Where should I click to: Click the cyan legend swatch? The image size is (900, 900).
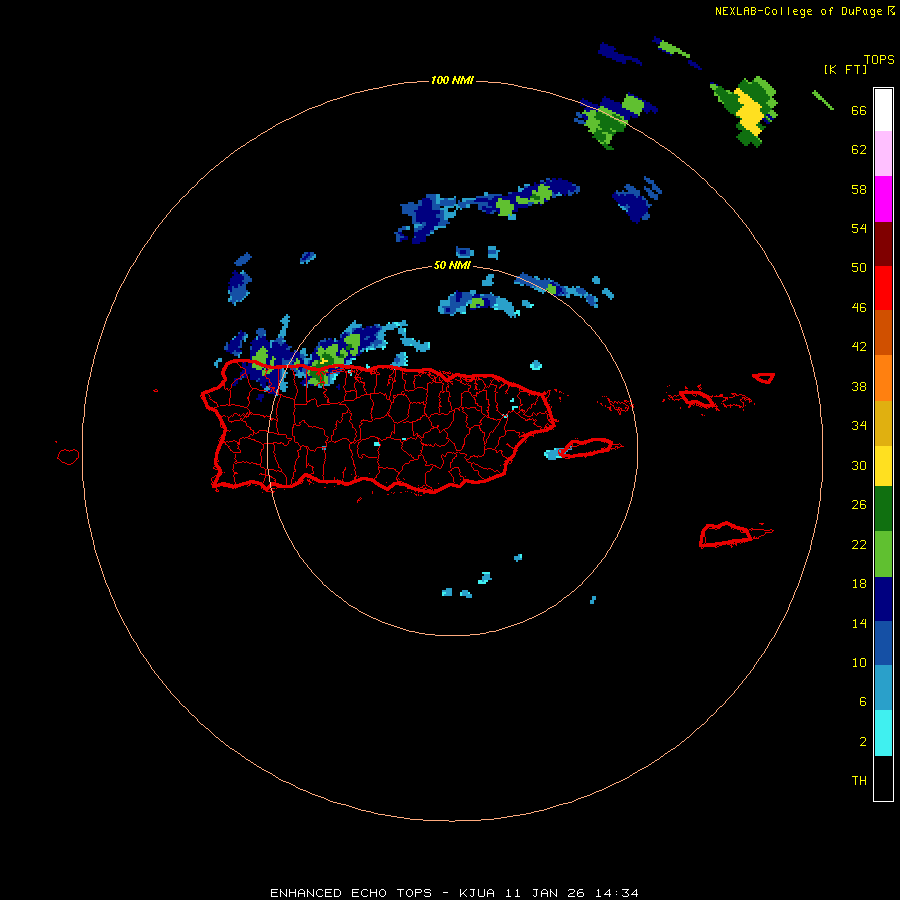pyautogui.click(x=883, y=733)
